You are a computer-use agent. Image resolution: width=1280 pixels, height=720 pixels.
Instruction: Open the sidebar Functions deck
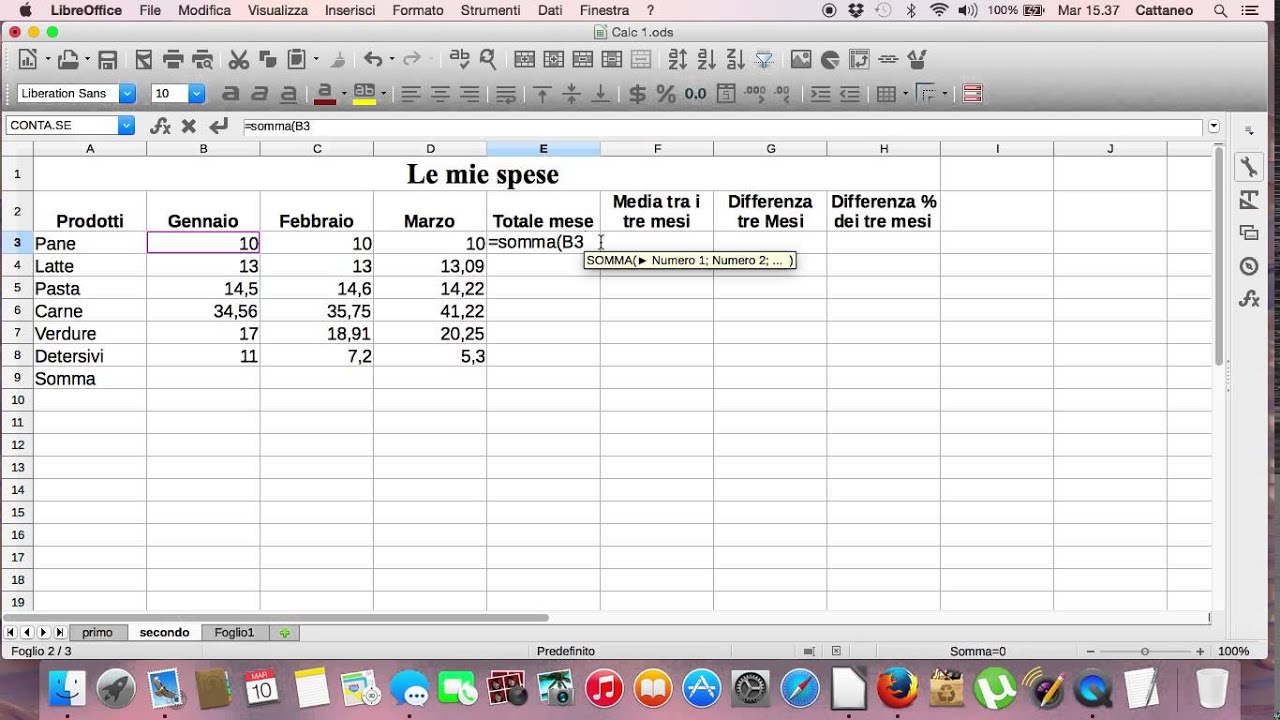click(1249, 299)
